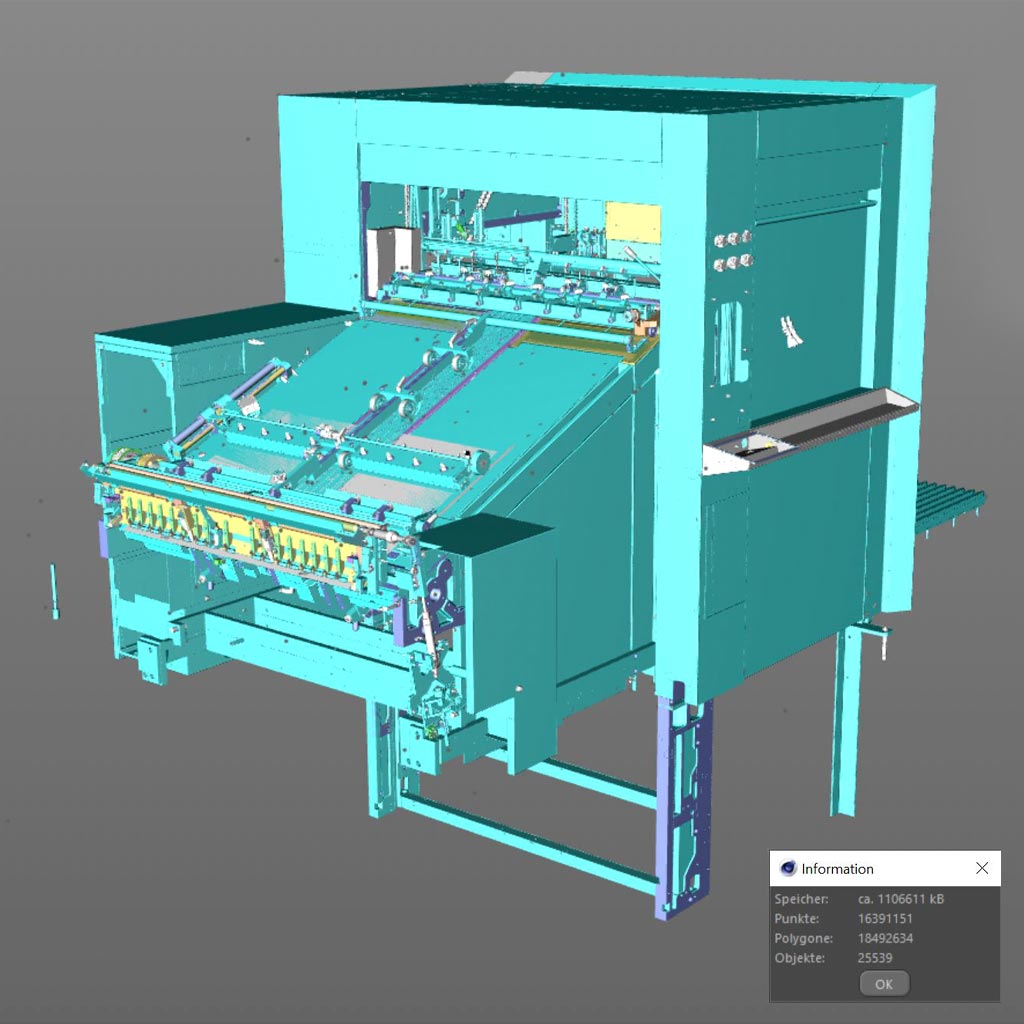Viewport: 1024px width, 1024px height.
Task: Click OK in the Information dialog
Action: click(884, 984)
